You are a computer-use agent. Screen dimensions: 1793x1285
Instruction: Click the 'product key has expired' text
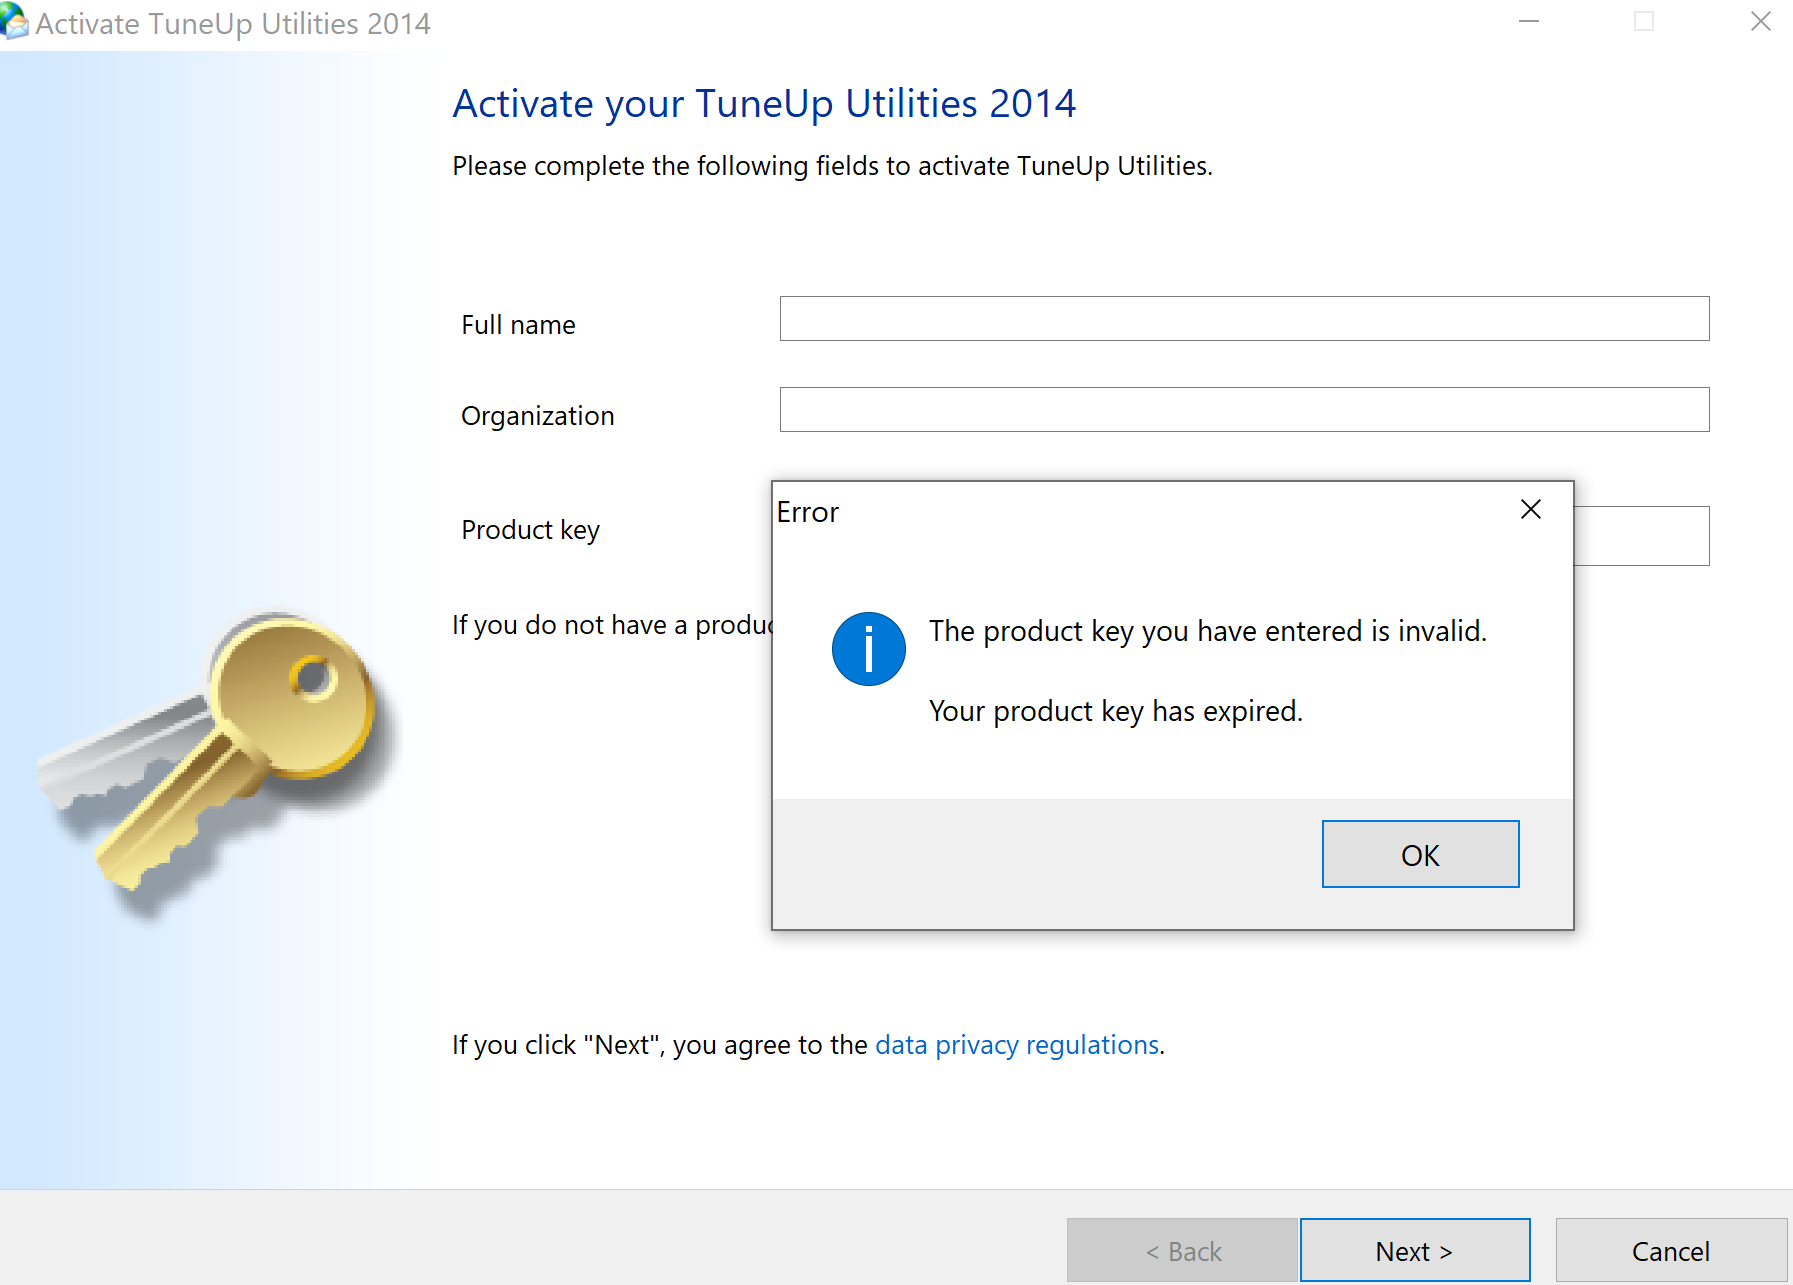click(x=1115, y=711)
